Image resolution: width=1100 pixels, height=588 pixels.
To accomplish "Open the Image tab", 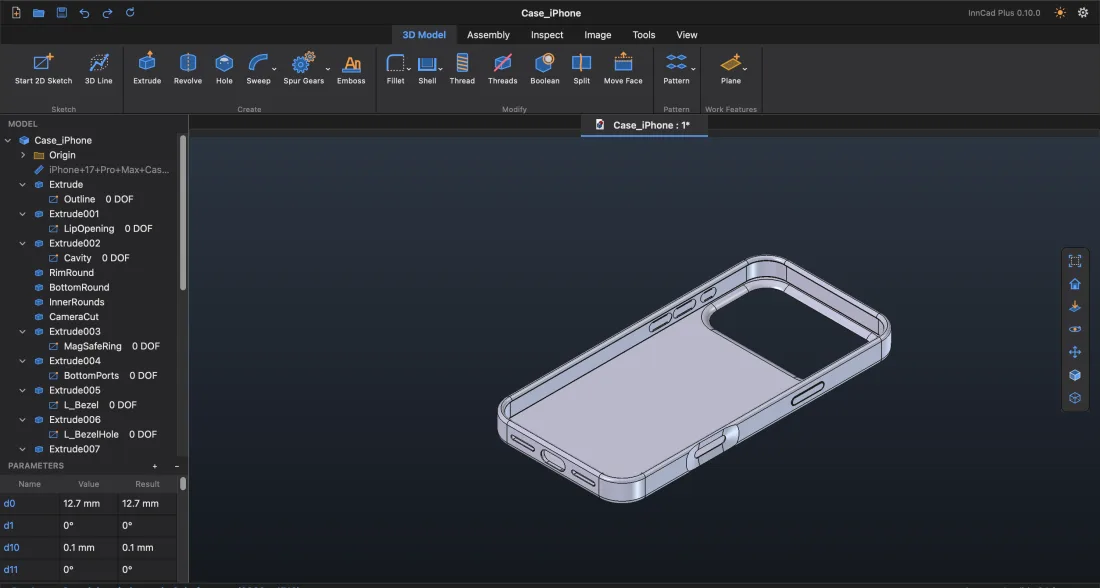I will pyautogui.click(x=598, y=34).
